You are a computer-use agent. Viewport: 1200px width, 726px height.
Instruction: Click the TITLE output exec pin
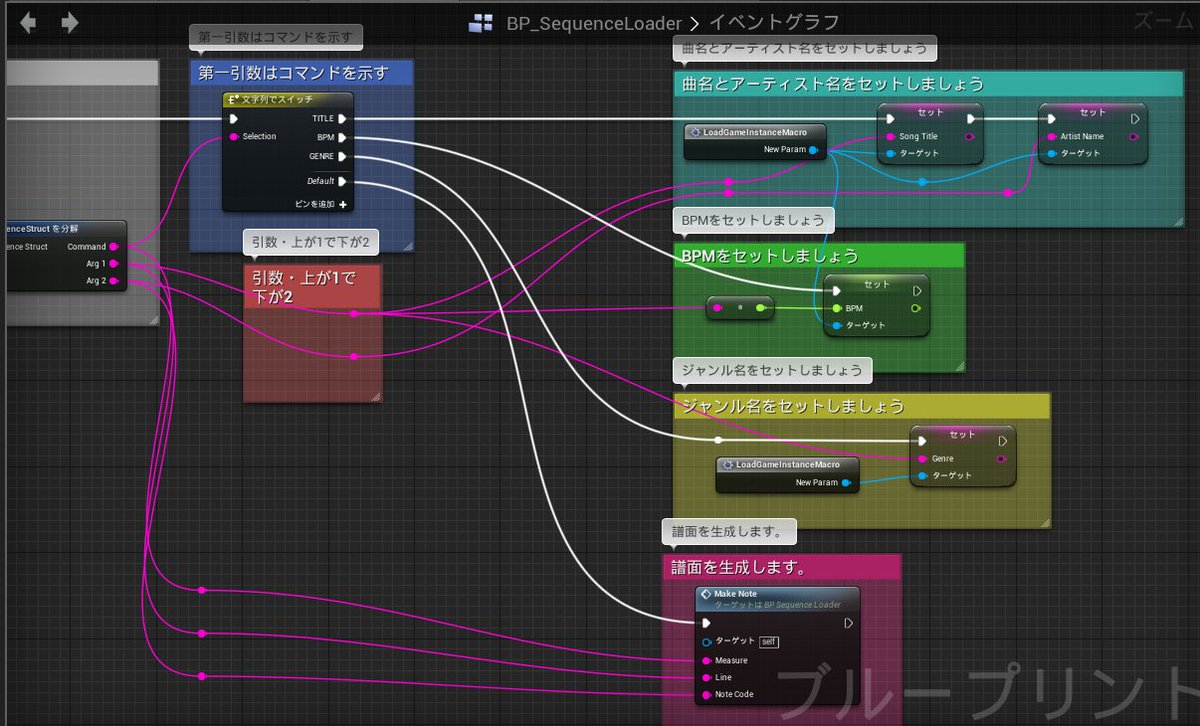[342, 118]
